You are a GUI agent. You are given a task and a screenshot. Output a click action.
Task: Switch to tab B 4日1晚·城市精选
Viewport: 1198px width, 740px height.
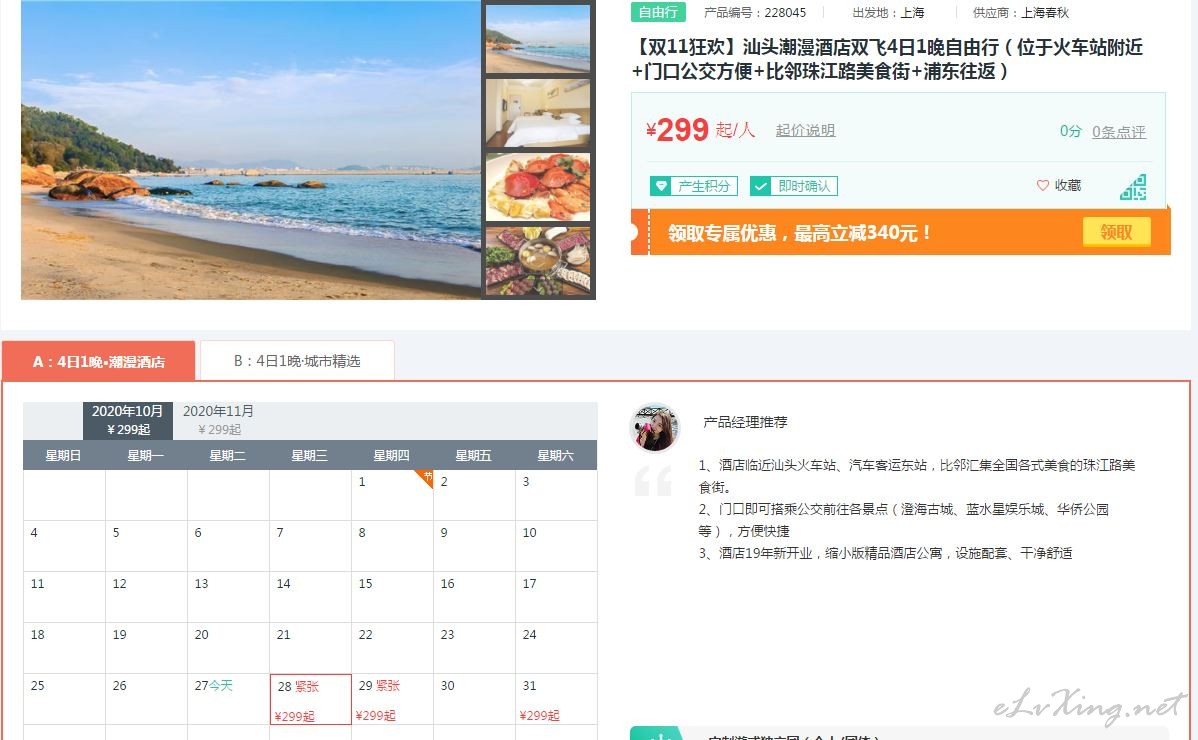[x=297, y=360]
